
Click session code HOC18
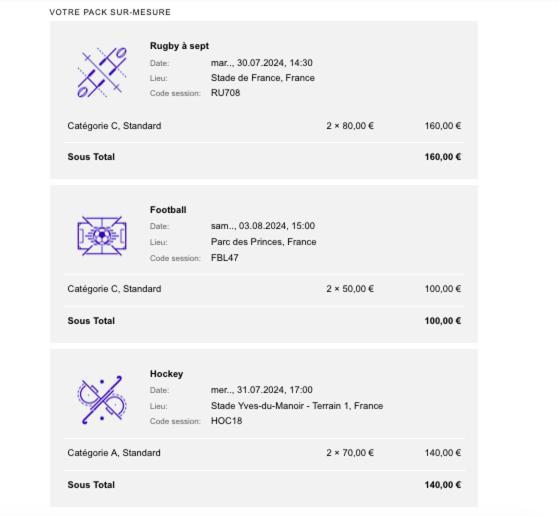(226, 421)
